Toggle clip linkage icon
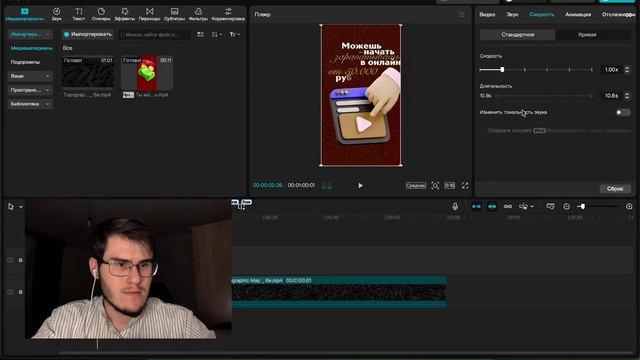Screen dimensions: 640x360 click(508, 207)
